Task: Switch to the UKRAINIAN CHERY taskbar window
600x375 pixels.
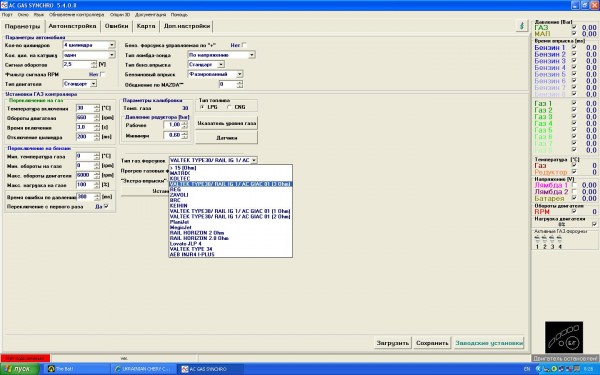Action: click(x=144, y=369)
